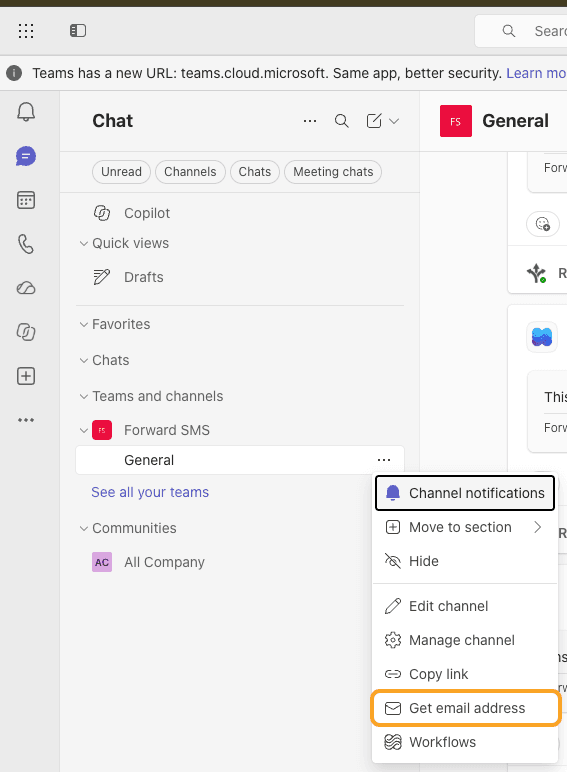This screenshot has width=567, height=772.
Task: Filter by Unread
Action: pyautogui.click(x=121, y=172)
